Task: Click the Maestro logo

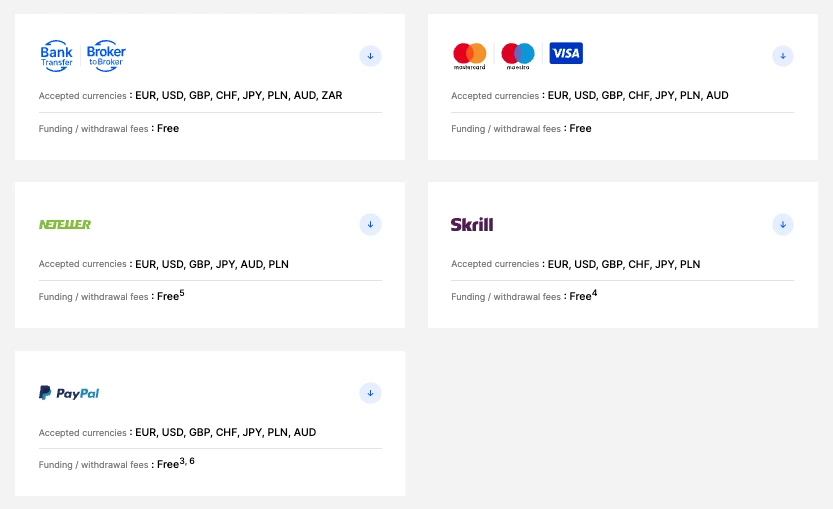Action: tap(518, 56)
